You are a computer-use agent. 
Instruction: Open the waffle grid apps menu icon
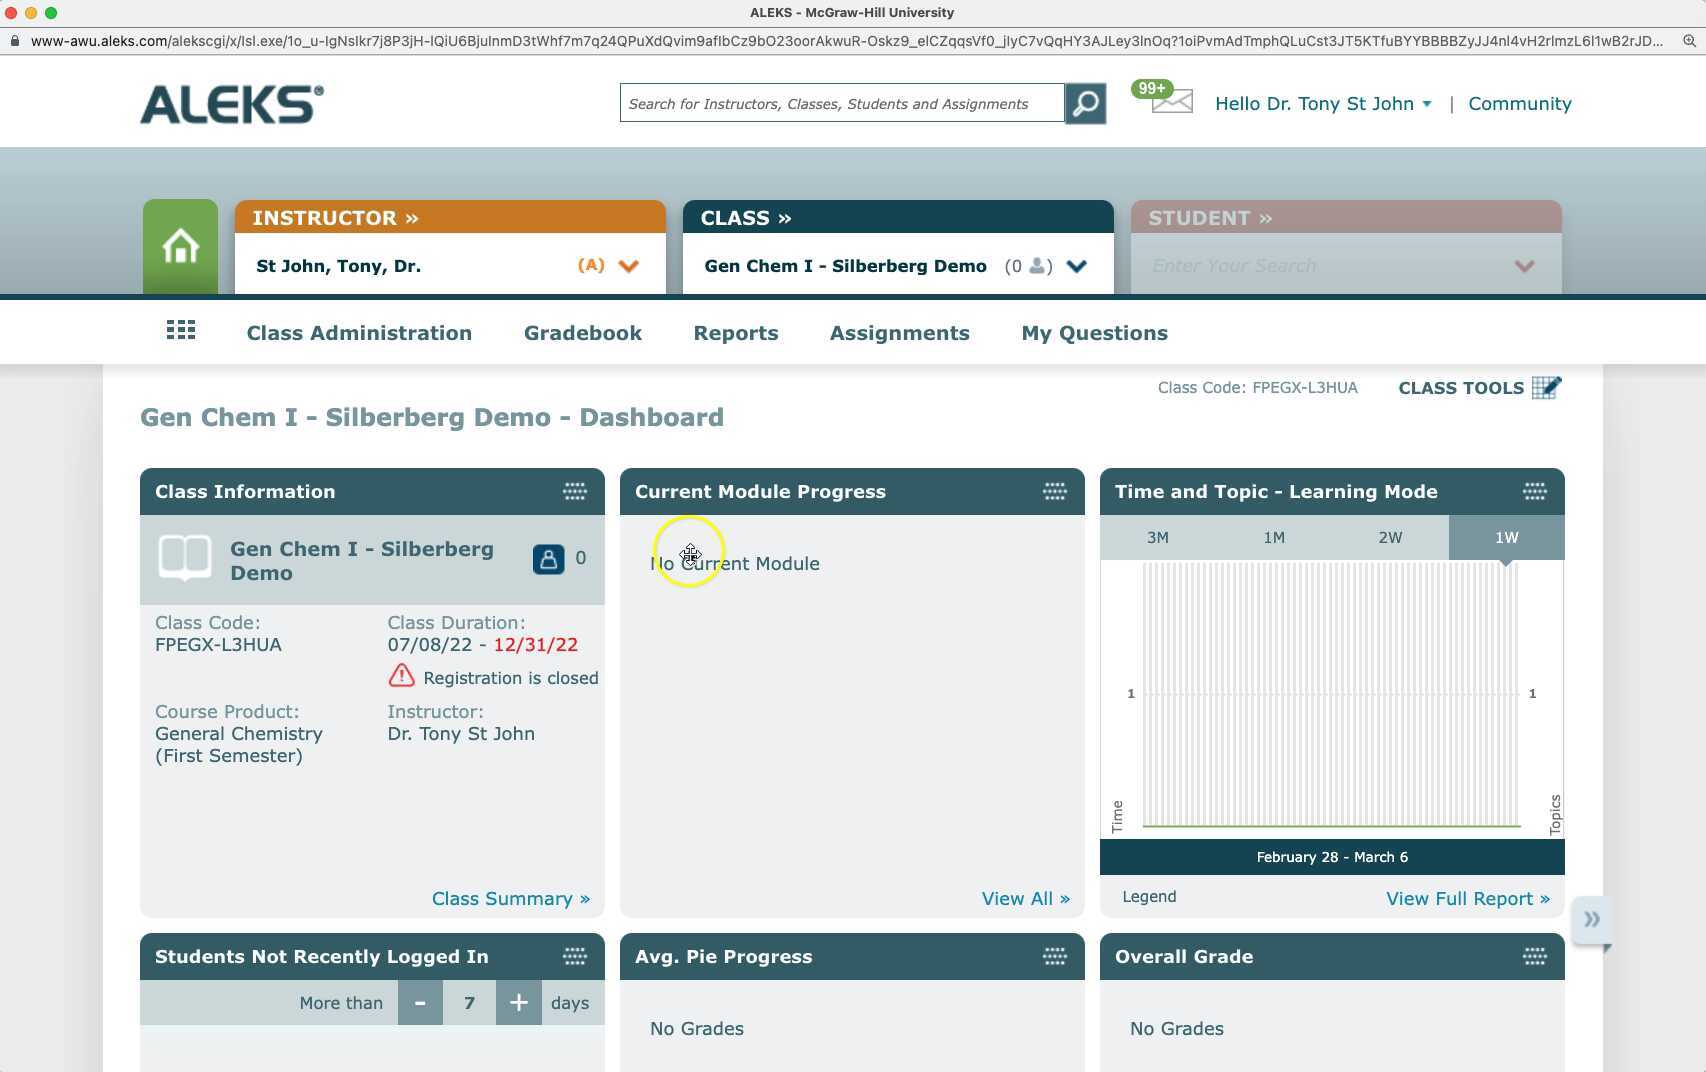pos(180,330)
